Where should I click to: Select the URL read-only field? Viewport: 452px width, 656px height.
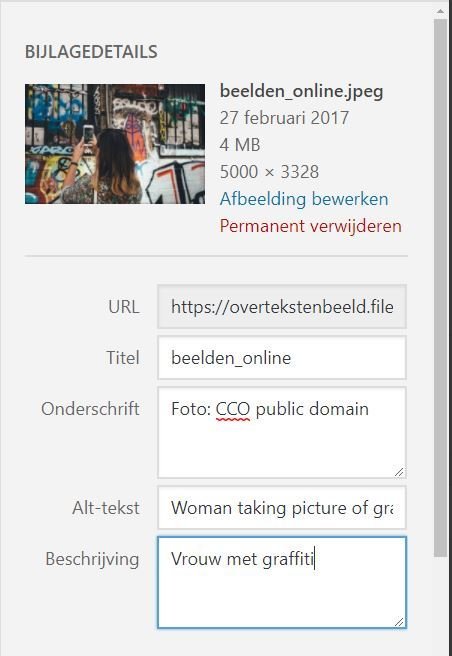[x=282, y=307]
